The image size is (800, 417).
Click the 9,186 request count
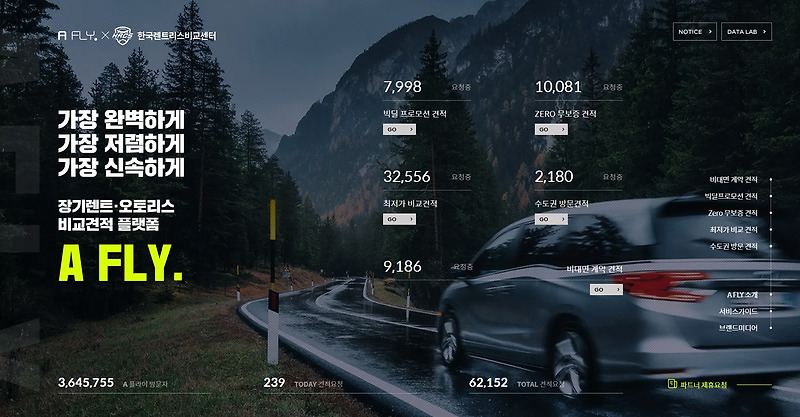[403, 266]
